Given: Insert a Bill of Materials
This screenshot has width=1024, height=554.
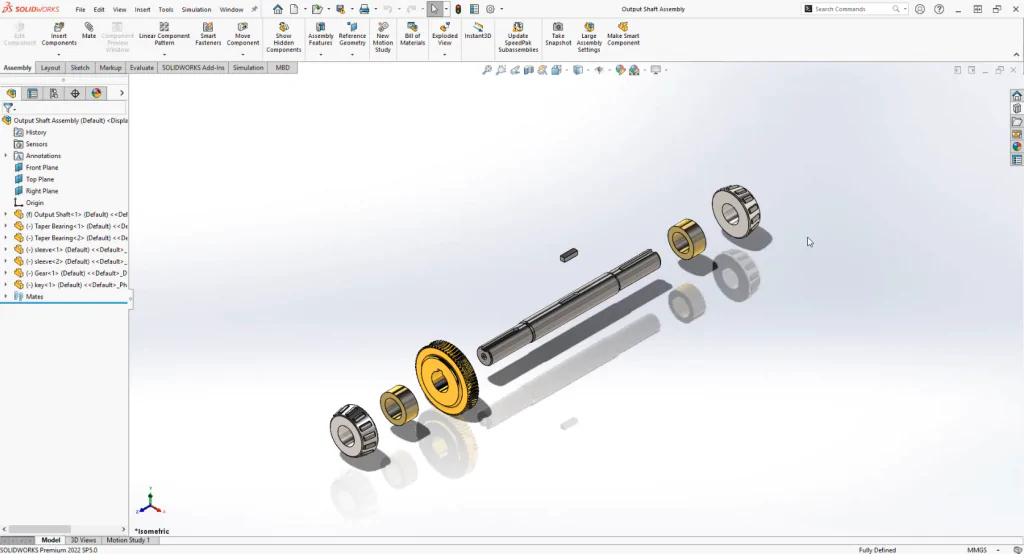Looking at the screenshot, I should (x=412, y=35).
